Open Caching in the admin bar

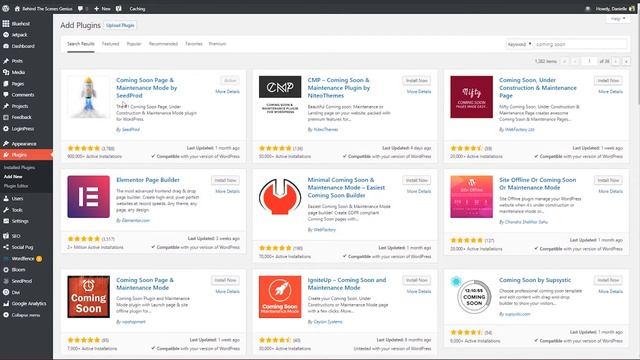click(137, 8)
